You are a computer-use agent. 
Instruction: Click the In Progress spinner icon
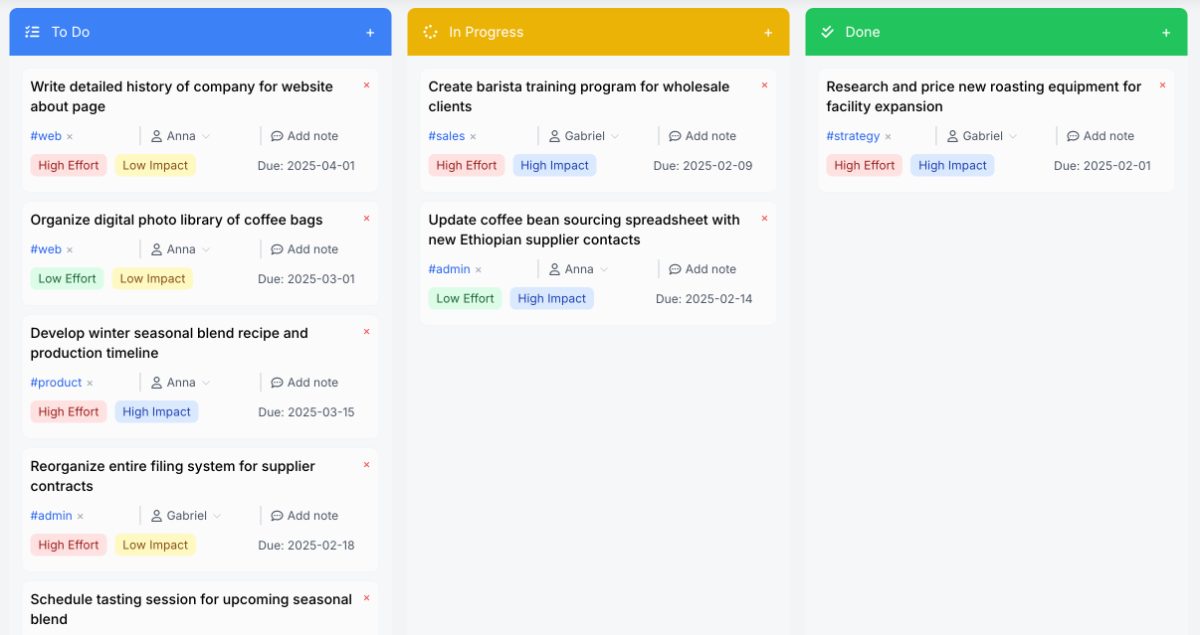pyautogui.click(x=430, y=32)
